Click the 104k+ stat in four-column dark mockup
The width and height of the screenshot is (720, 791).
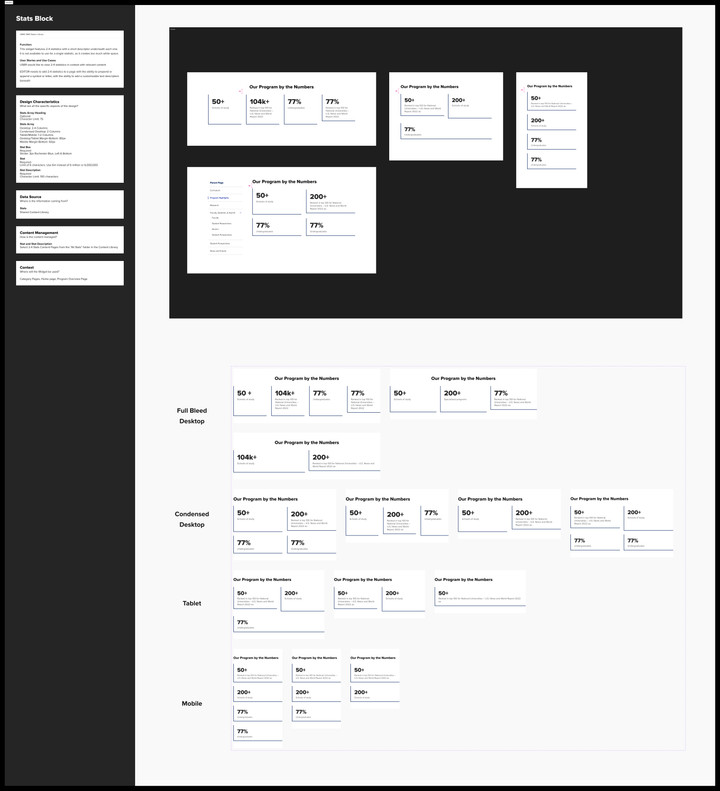coord(259,102)
